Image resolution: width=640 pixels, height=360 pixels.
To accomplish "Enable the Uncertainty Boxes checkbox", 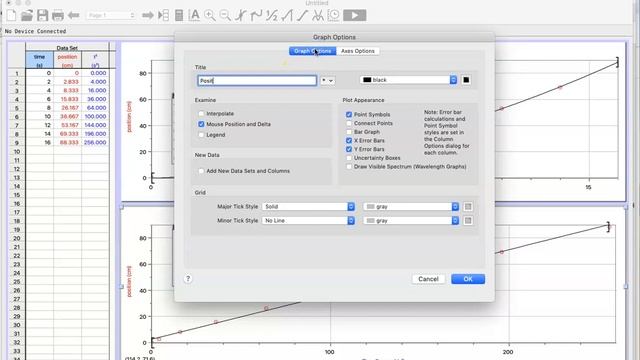I will pos(349,158).
